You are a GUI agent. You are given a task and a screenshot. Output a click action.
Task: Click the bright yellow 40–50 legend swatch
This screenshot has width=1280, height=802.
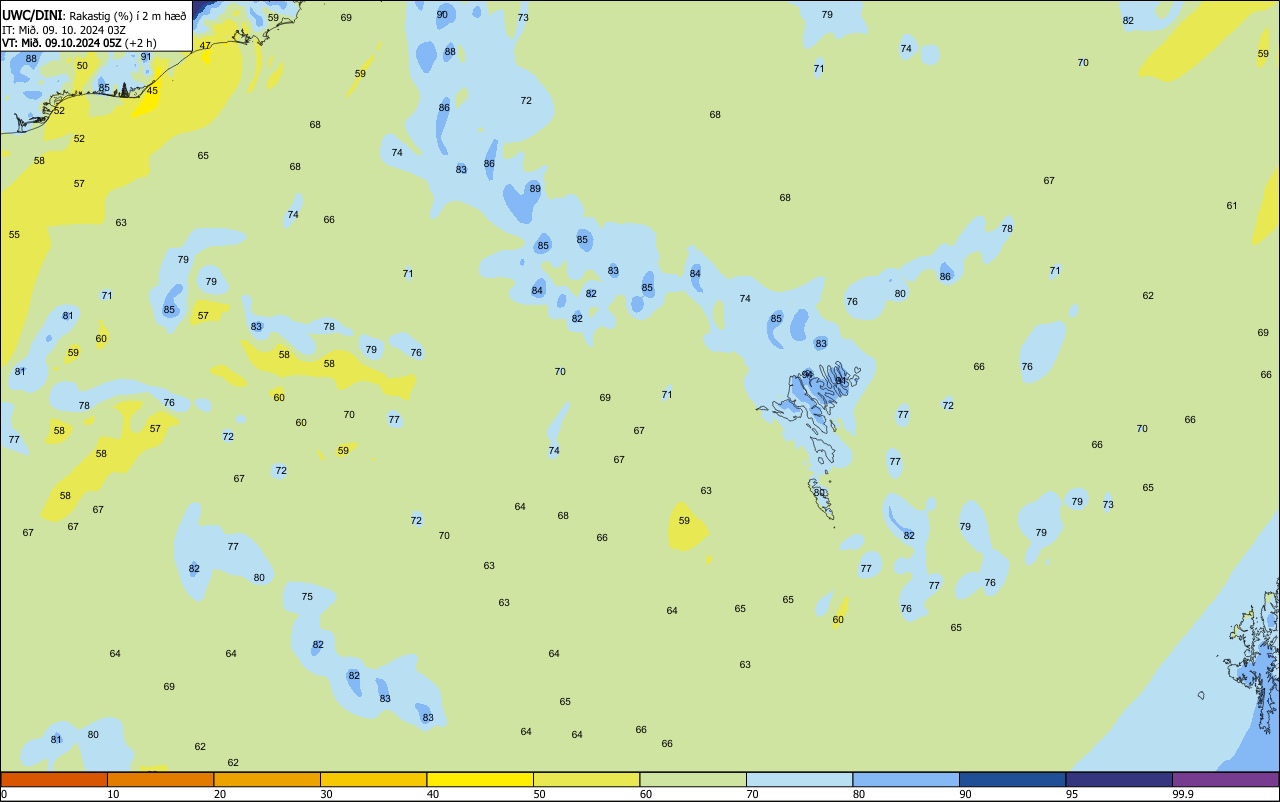click(x=480, y=779)
